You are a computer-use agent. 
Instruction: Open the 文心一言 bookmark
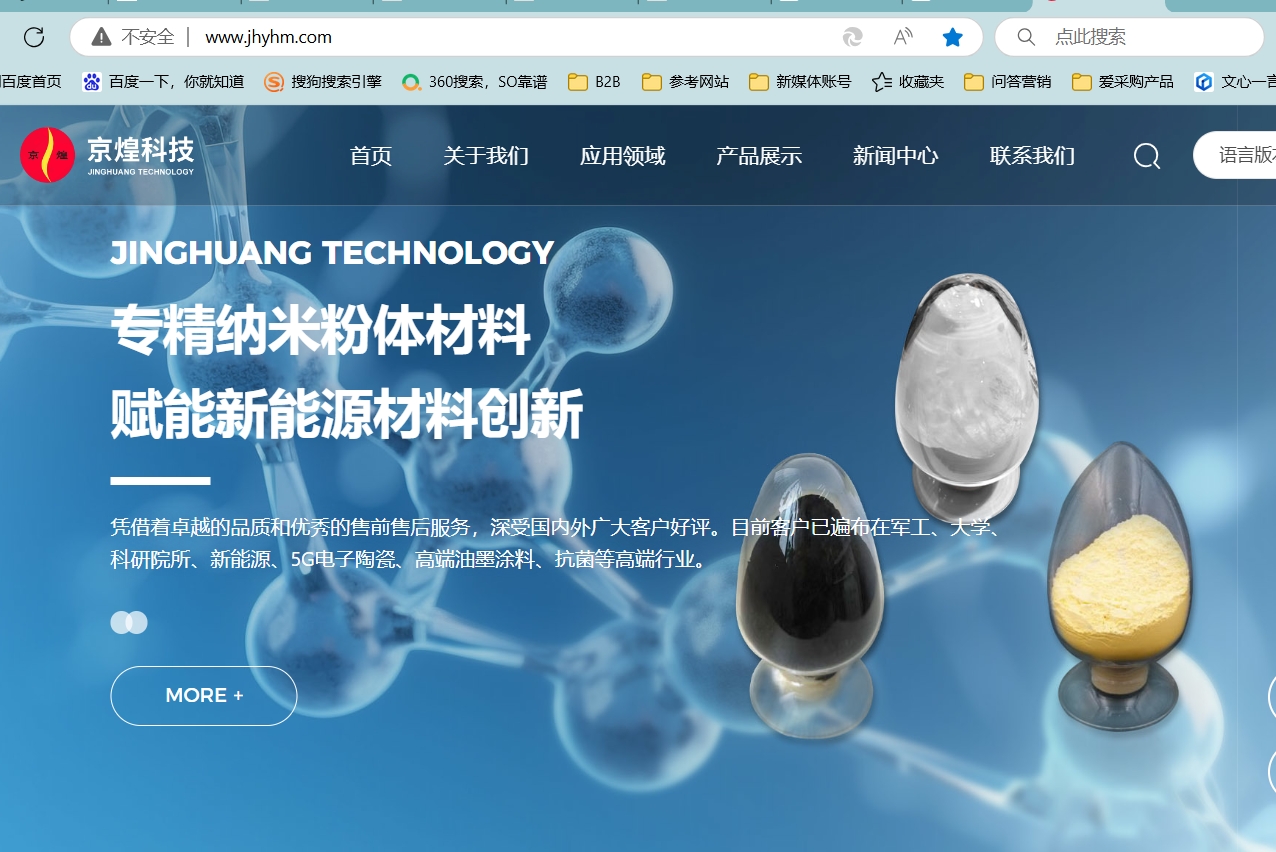point(1234,82)
